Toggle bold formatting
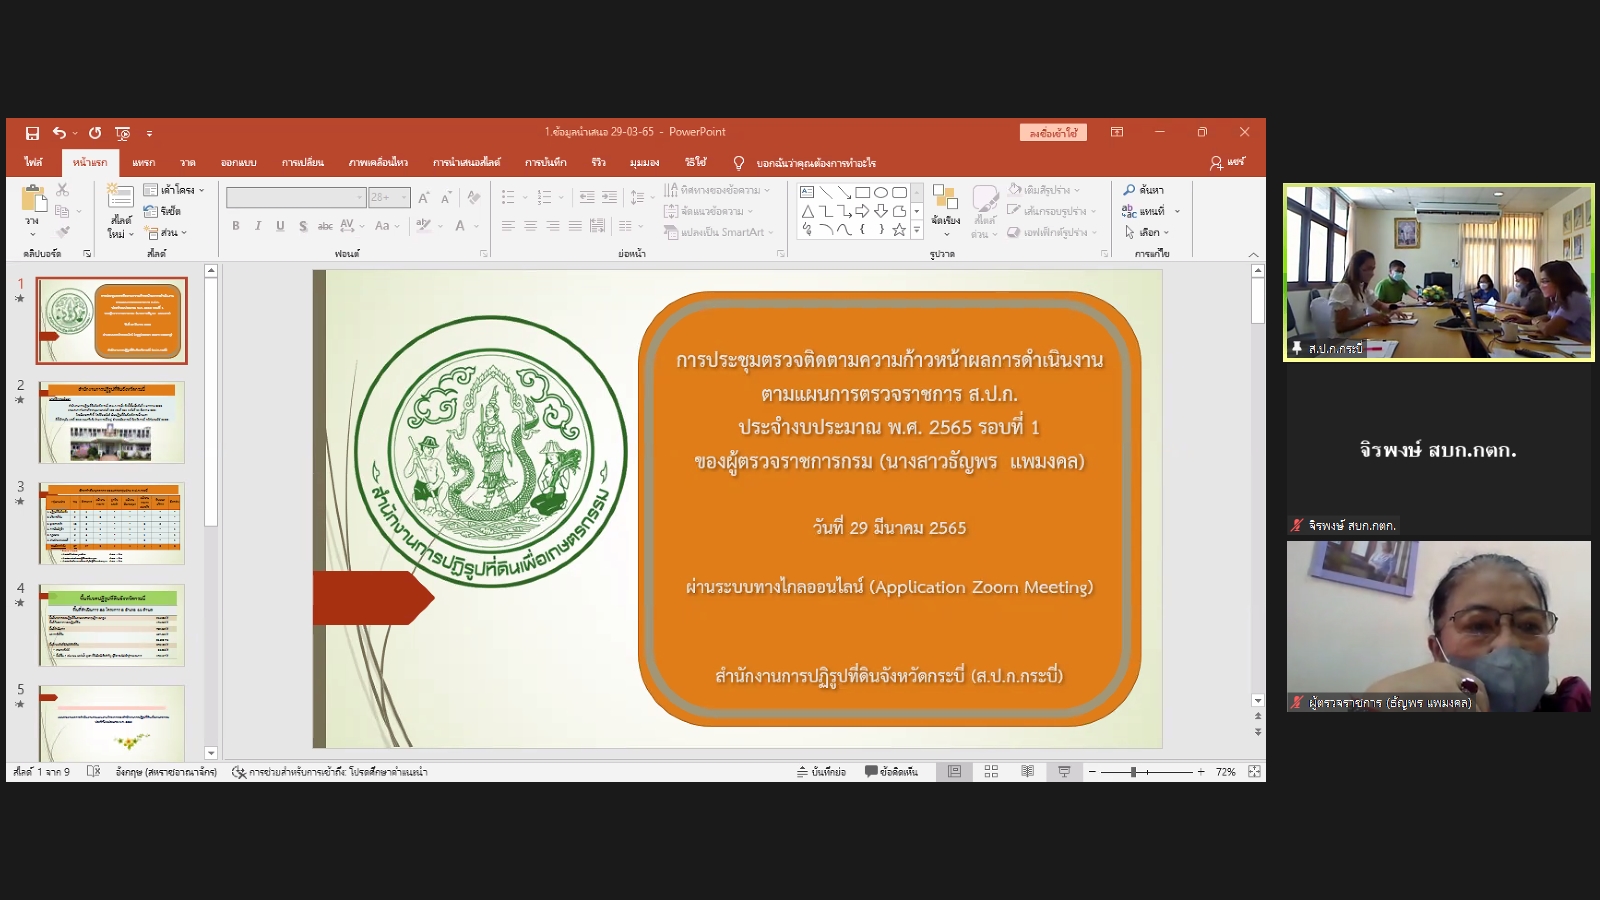This screenshot has height=900, width=1600. [236, 226]
